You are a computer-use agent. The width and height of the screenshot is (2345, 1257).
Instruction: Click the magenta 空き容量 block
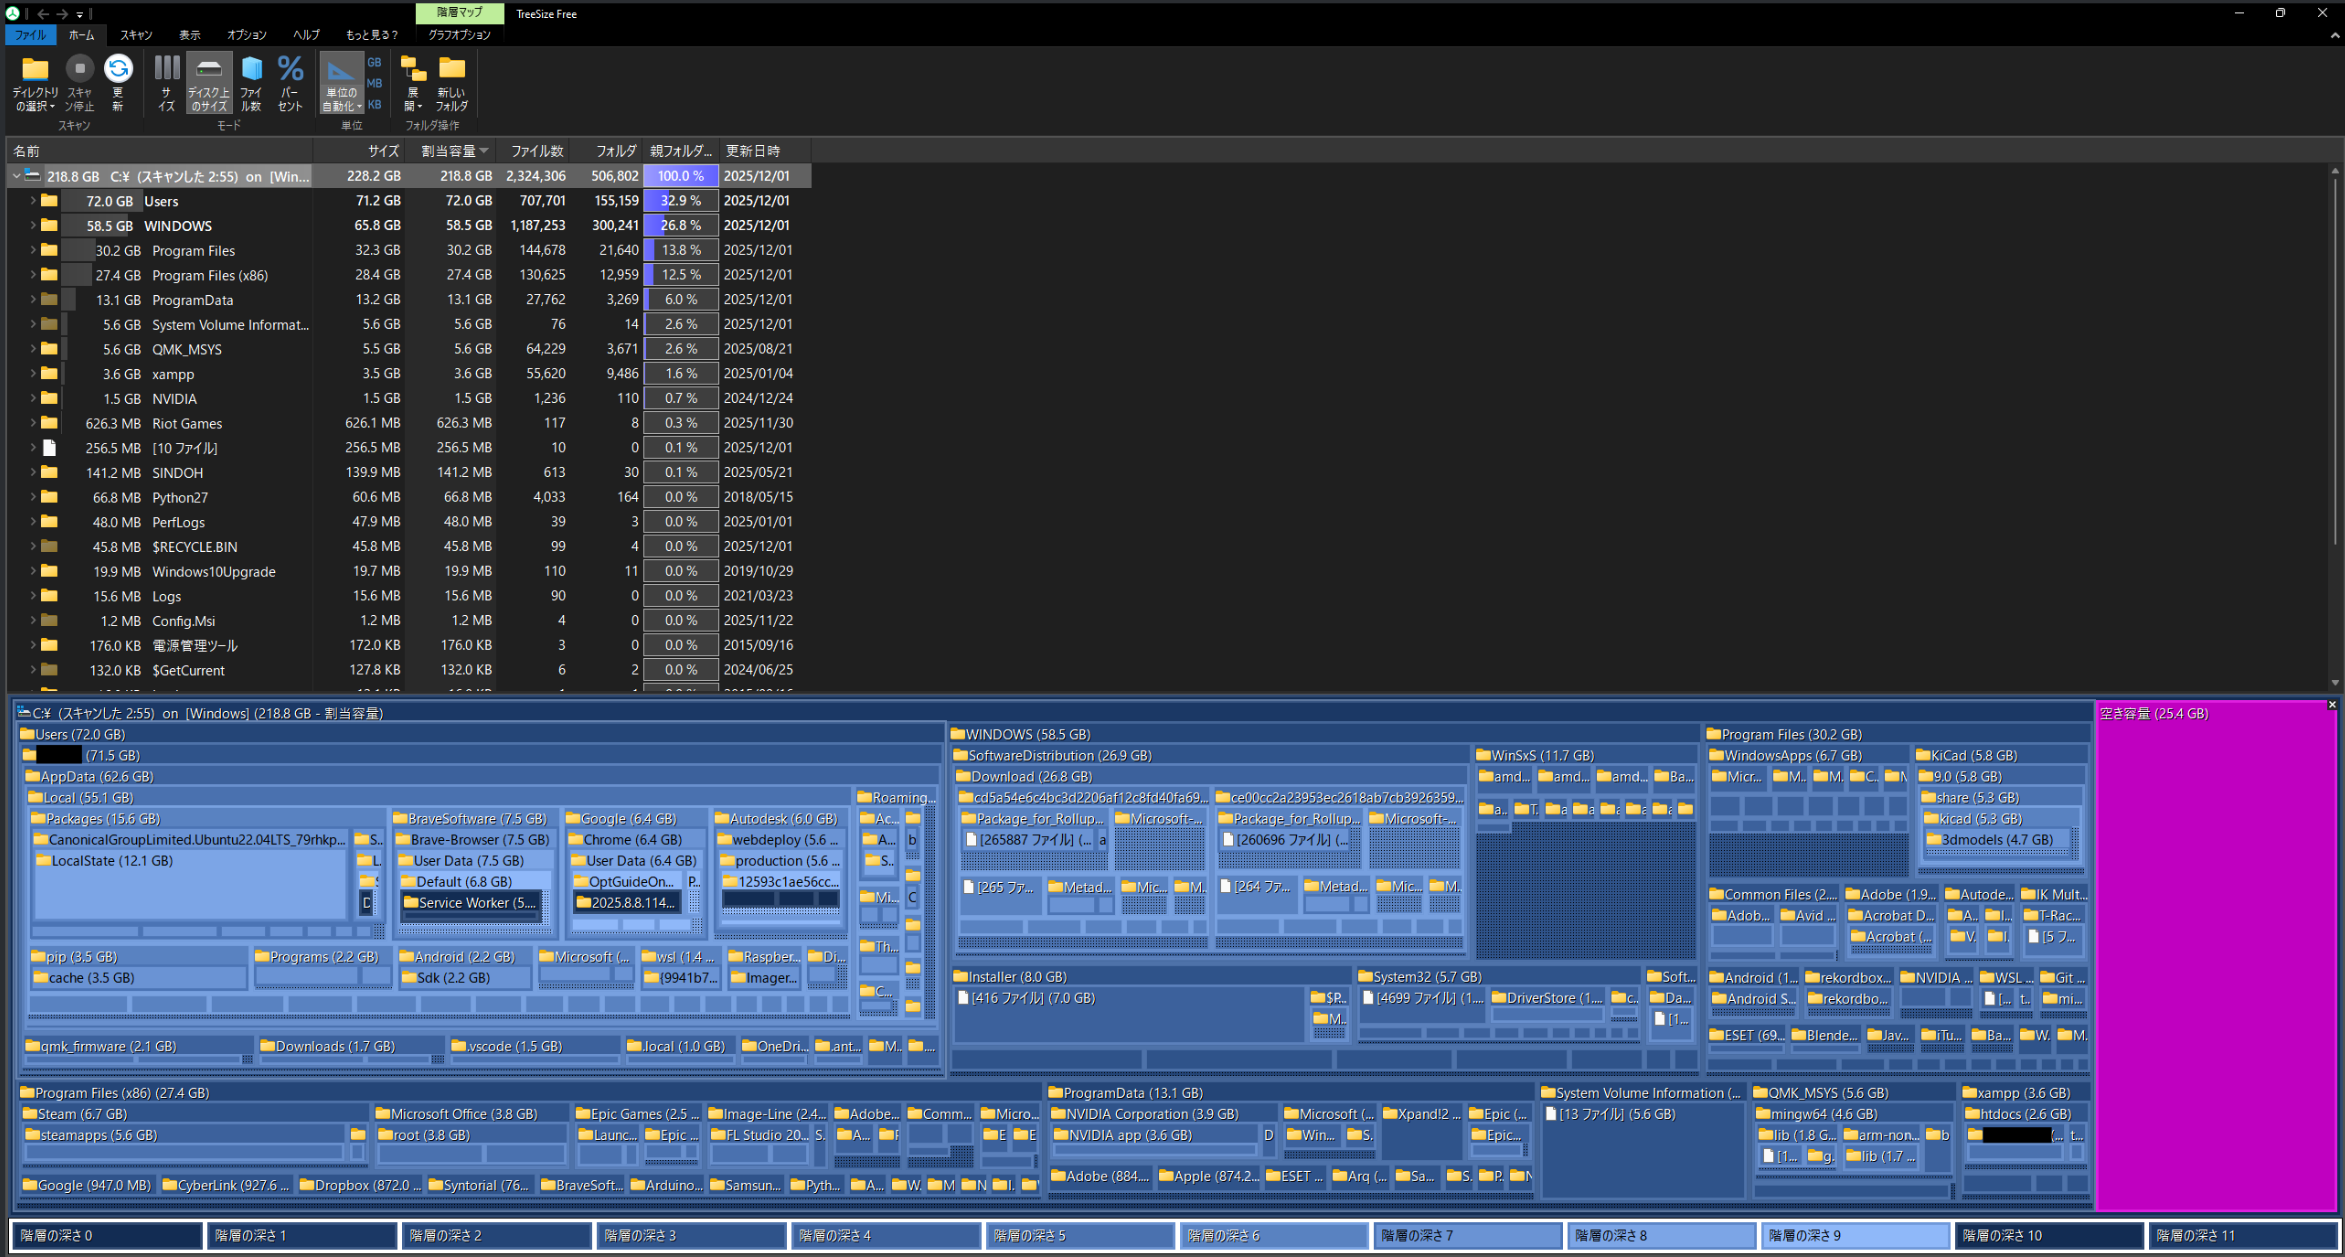(2216, 955)
